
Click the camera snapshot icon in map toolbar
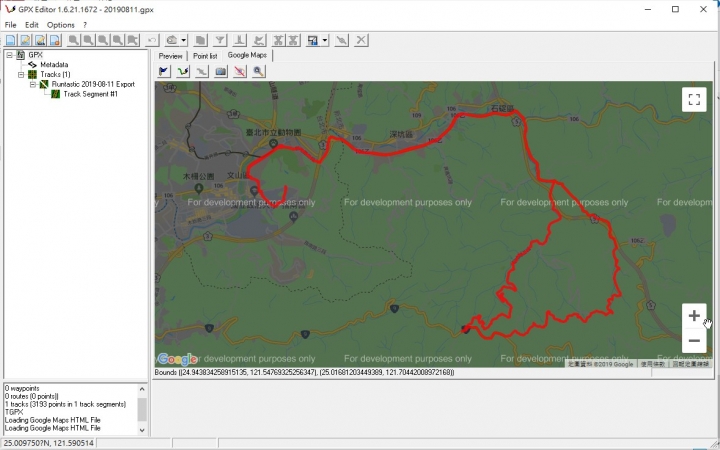(x=221, y=72)
